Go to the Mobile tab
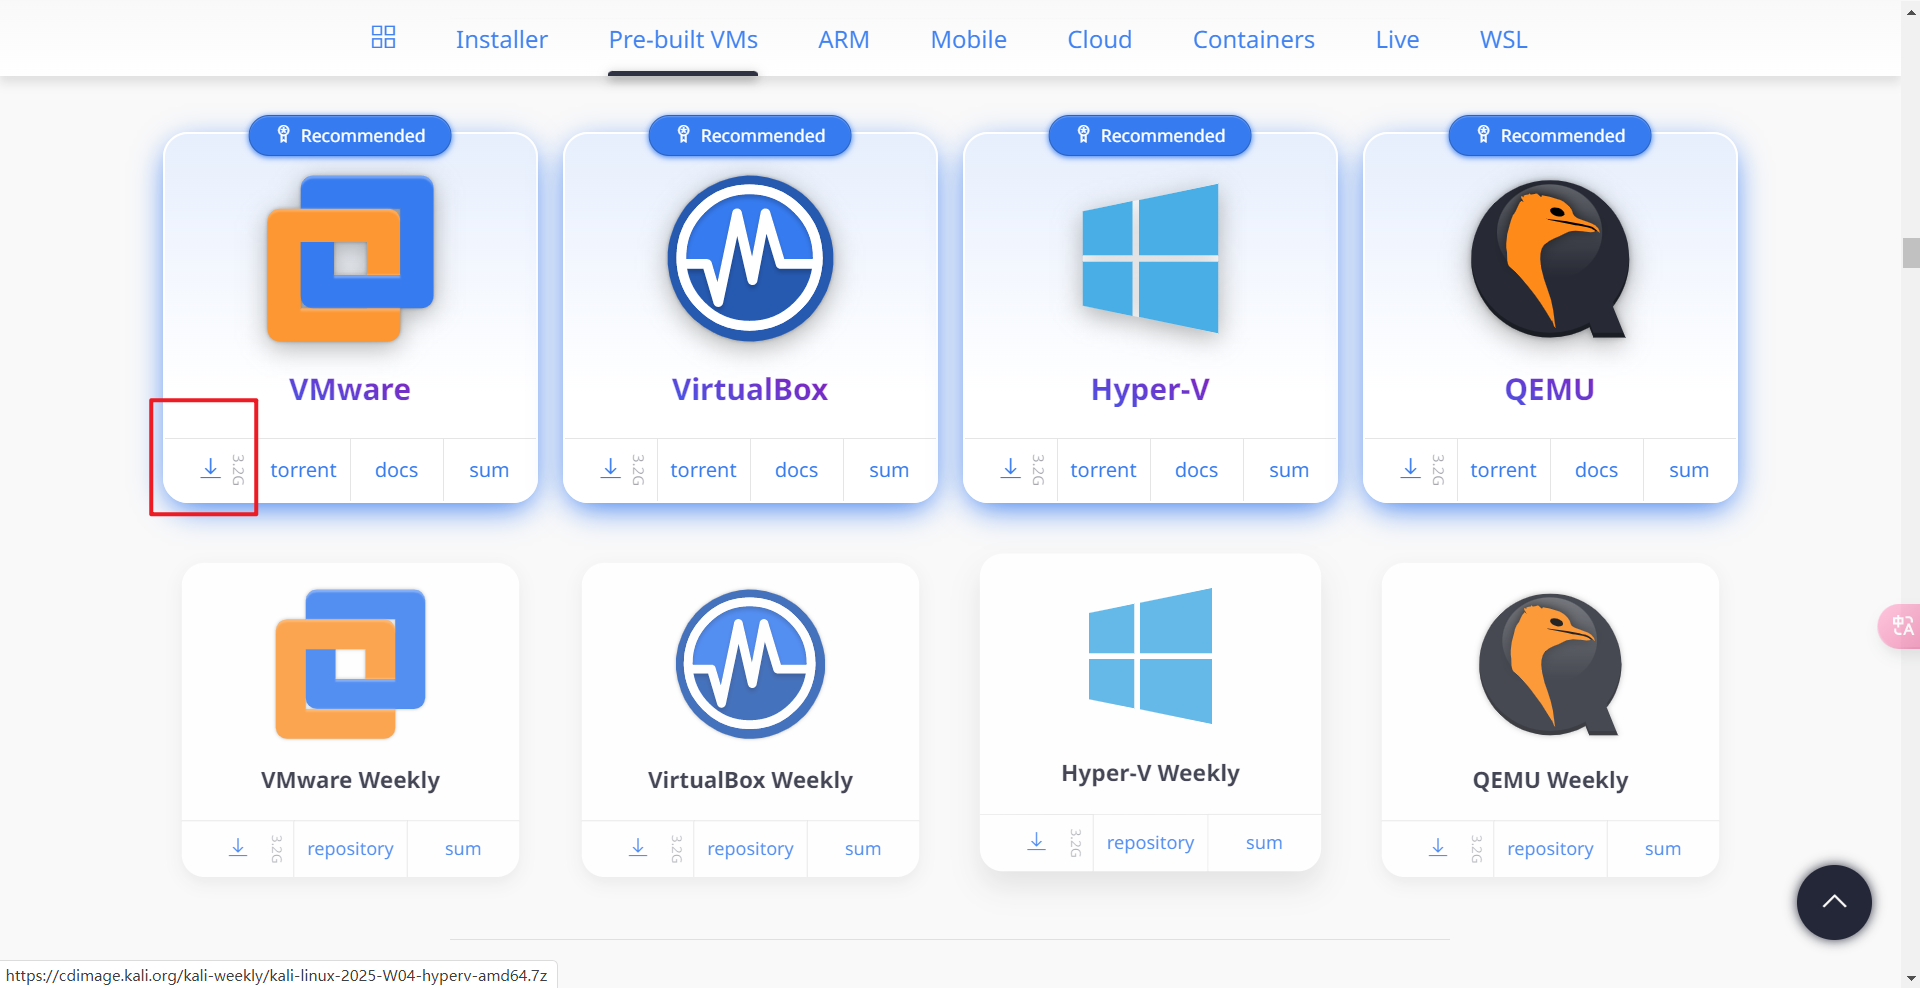Image resolution: width=1920 pixels, height=988 pixels. tap(968, 39)
